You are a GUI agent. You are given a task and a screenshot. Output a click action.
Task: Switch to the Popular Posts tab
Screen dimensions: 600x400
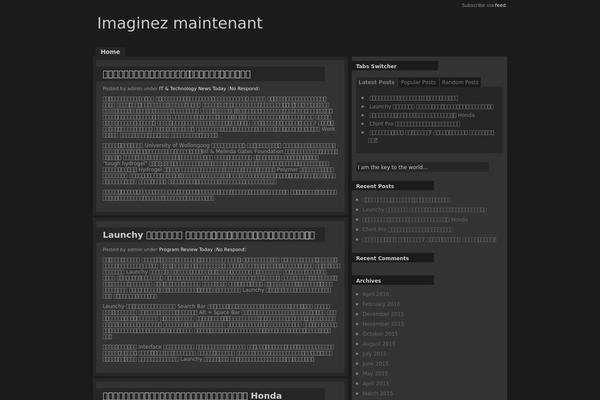tap(418, 82)
